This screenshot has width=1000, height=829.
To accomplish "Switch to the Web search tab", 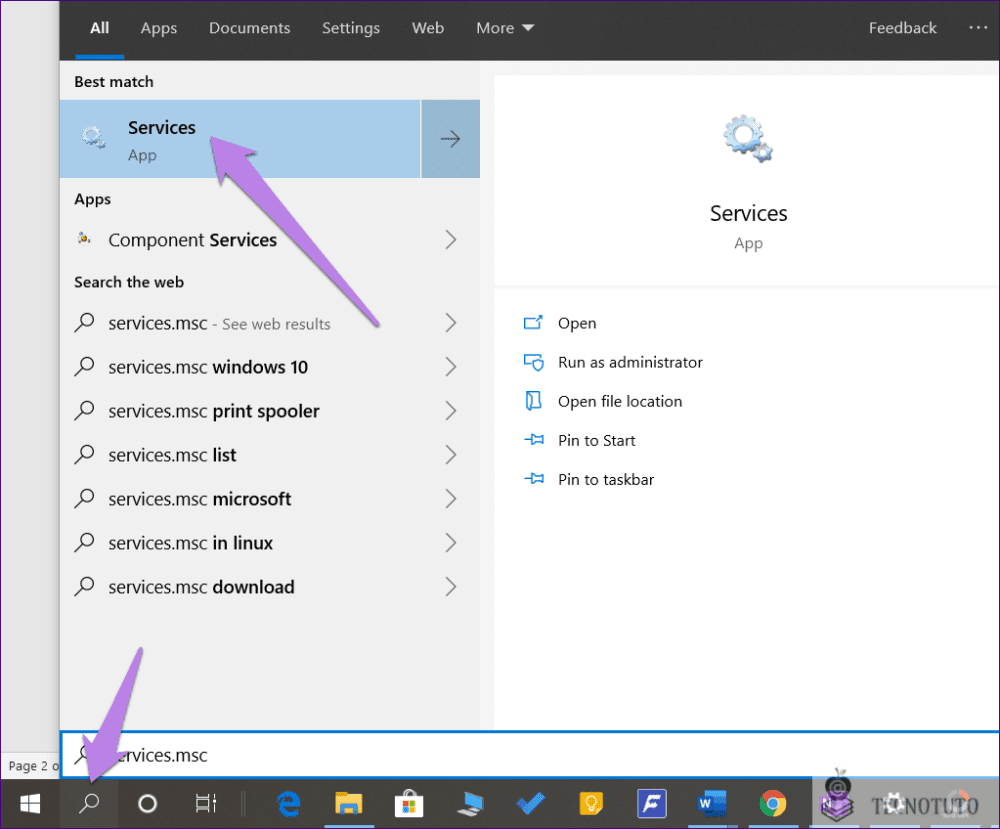I will click(x=428, y=28).
